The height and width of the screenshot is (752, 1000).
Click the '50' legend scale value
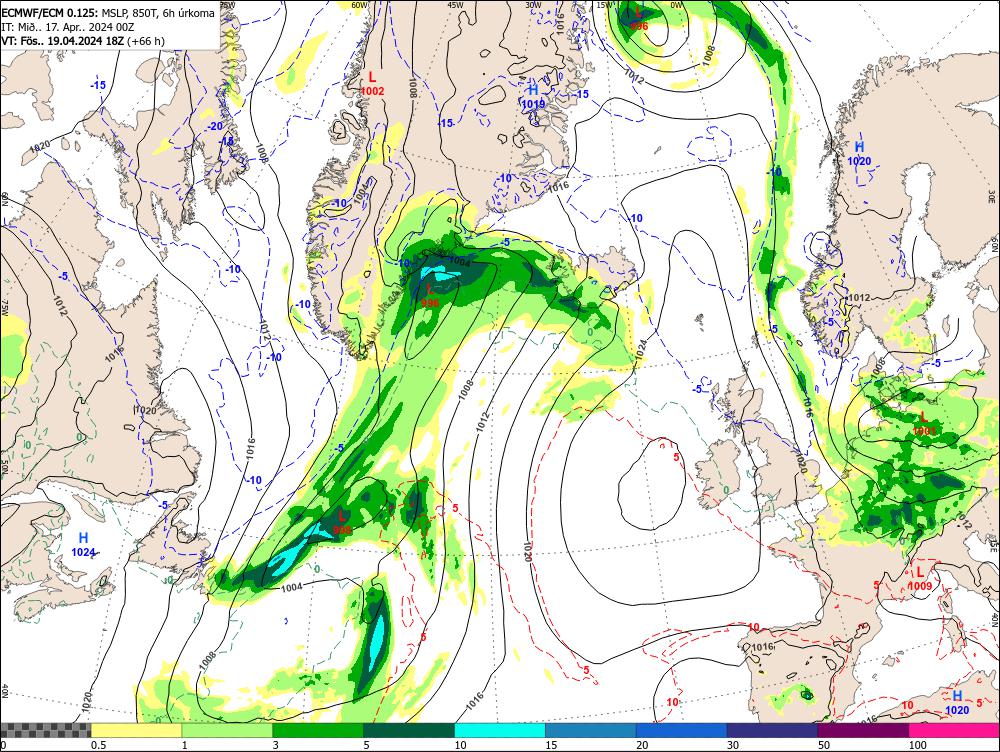pos(824,745)
